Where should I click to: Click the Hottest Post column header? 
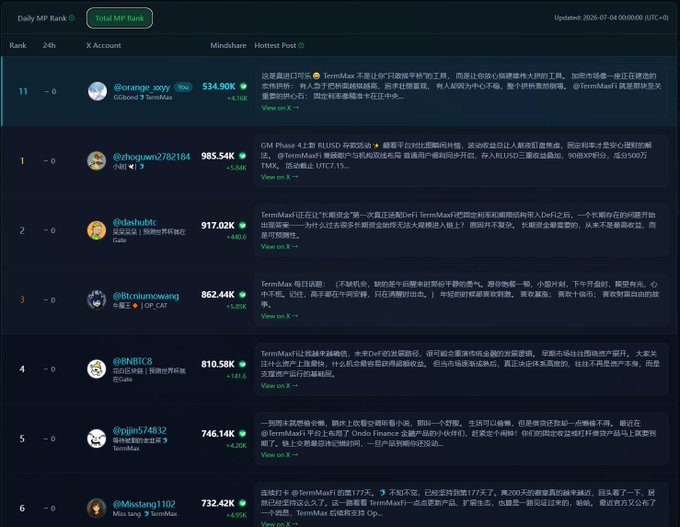275,45
